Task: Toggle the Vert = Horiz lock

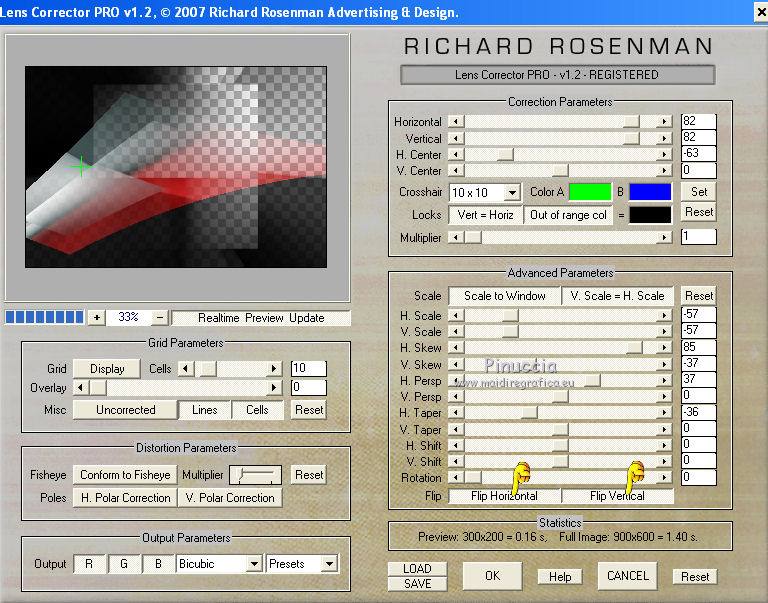Action: pyautogui.click(x=484, y=215)
